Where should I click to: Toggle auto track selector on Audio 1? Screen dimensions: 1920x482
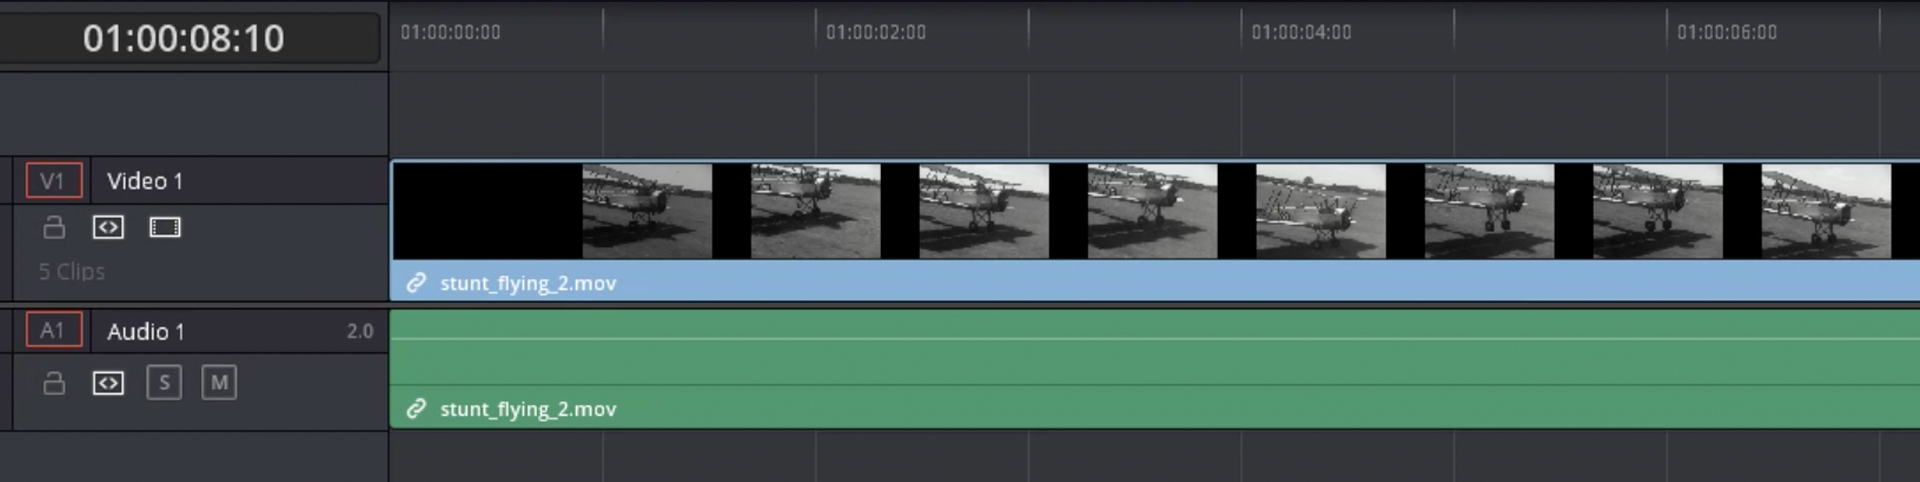pos(108,383)
